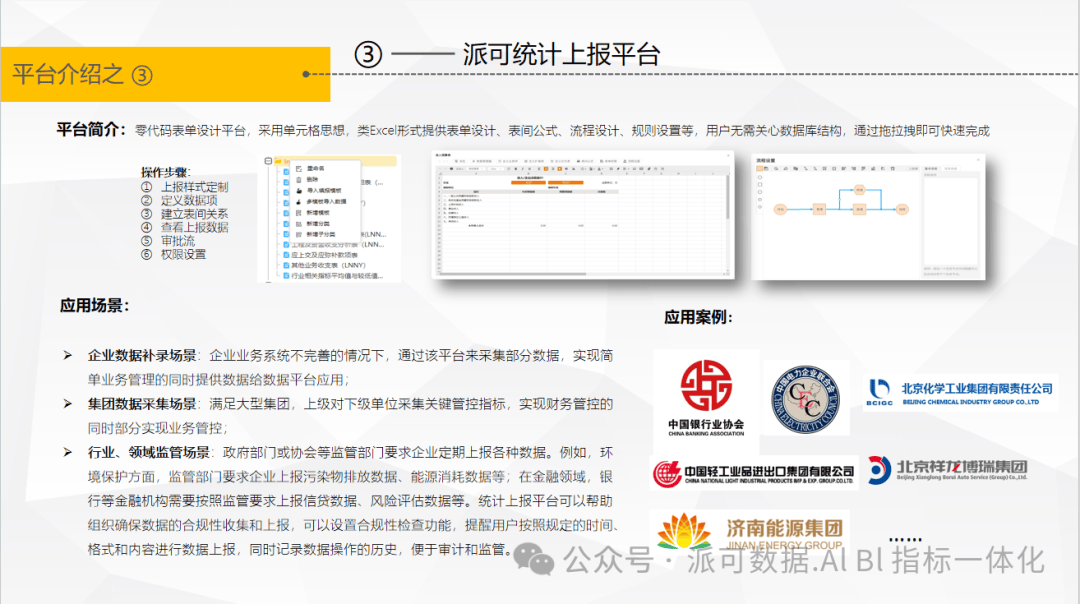The height and width of the screenshot is (604, 1080).
Task: Click bullet 集团数据采集场景
Action: (142, 404)
